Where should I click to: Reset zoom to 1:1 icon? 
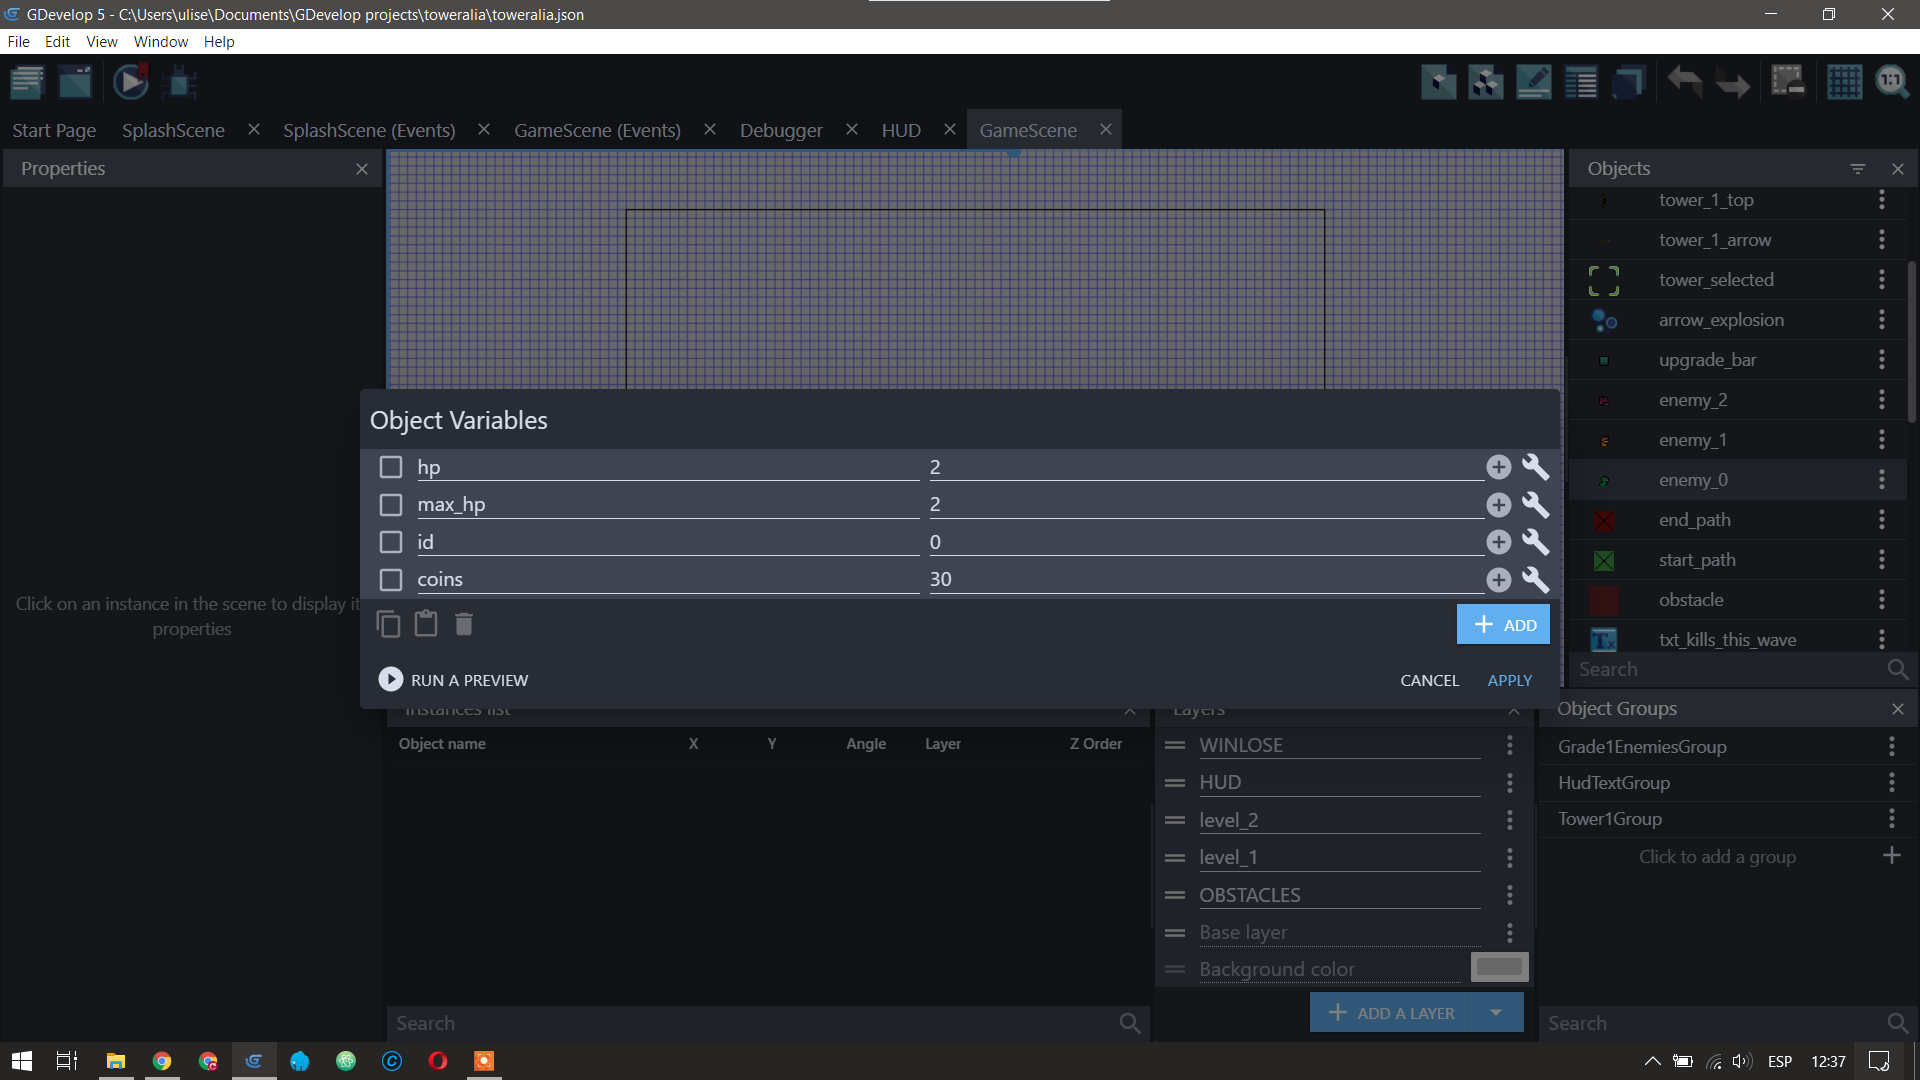[x=1892, y=82]
